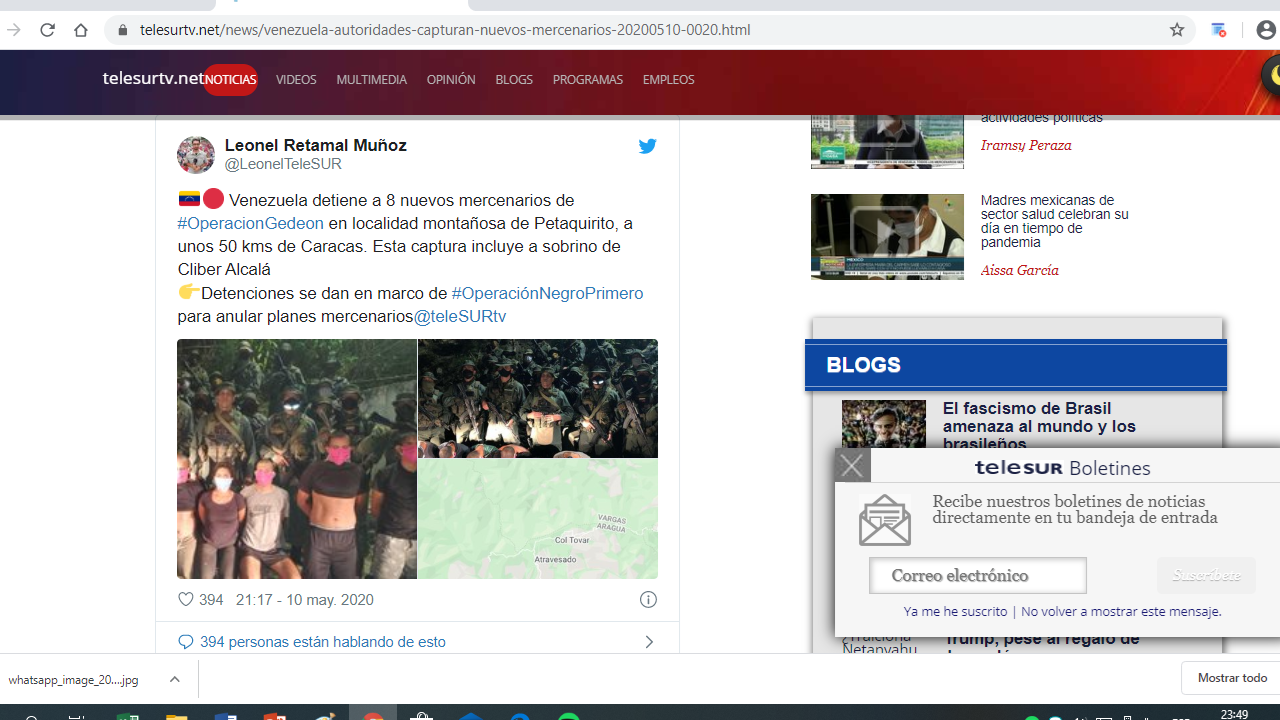Open the EMPLEOS menu item
Viewport: 1280px width, 720px height.
pos(668,80)
